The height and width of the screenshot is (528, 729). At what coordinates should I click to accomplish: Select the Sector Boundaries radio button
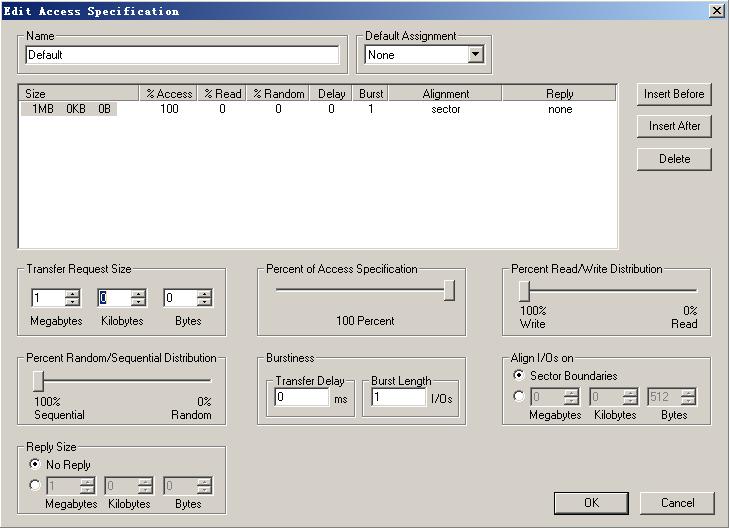(x=518, y=376)
